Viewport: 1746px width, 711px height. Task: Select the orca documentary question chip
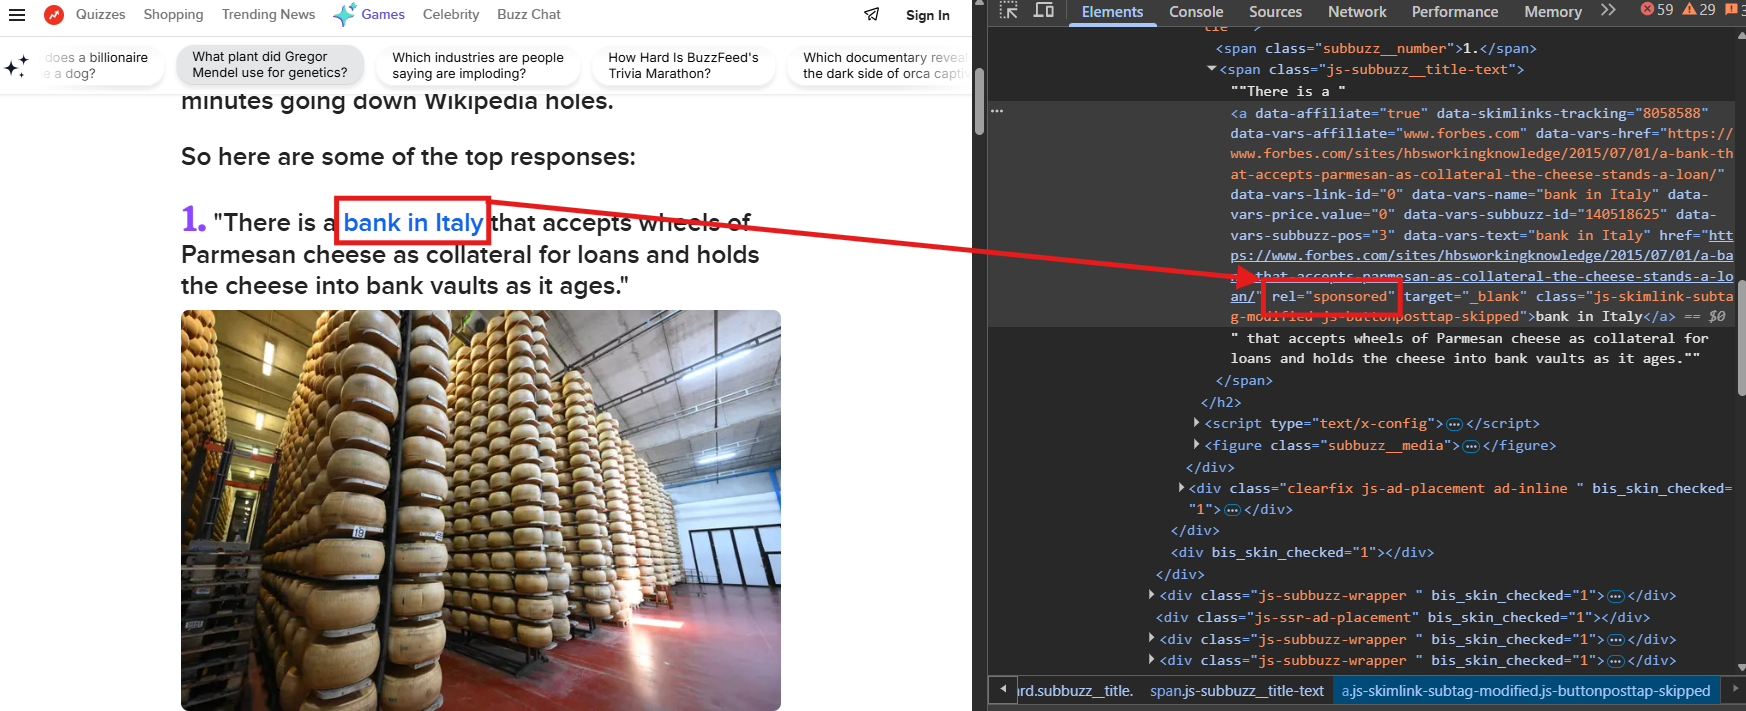pos(879,65)
